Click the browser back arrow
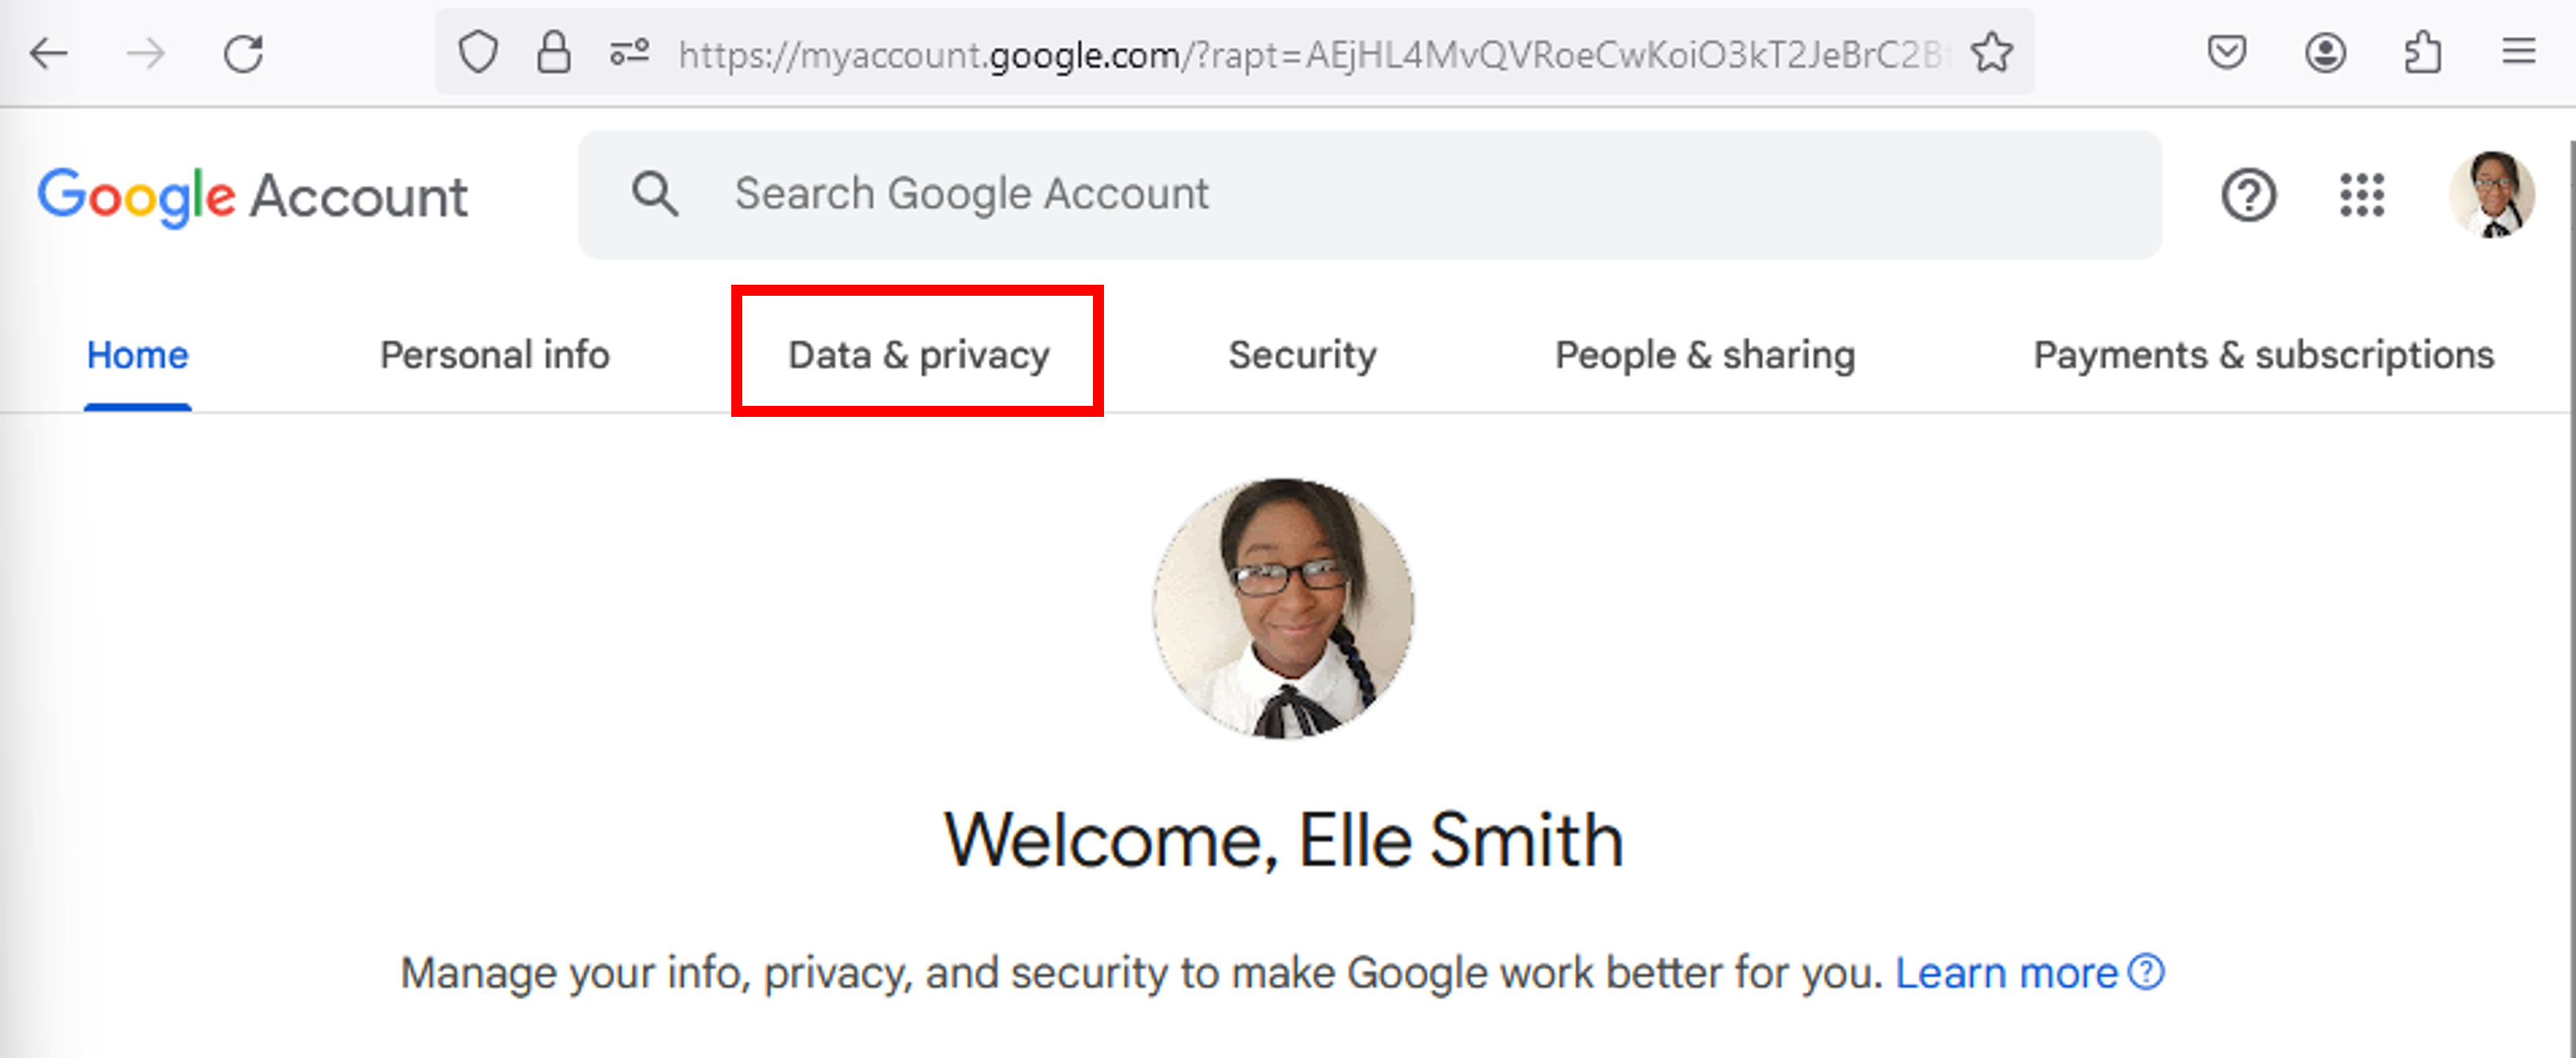The image size is (2576, 1058). click(48, 53)
